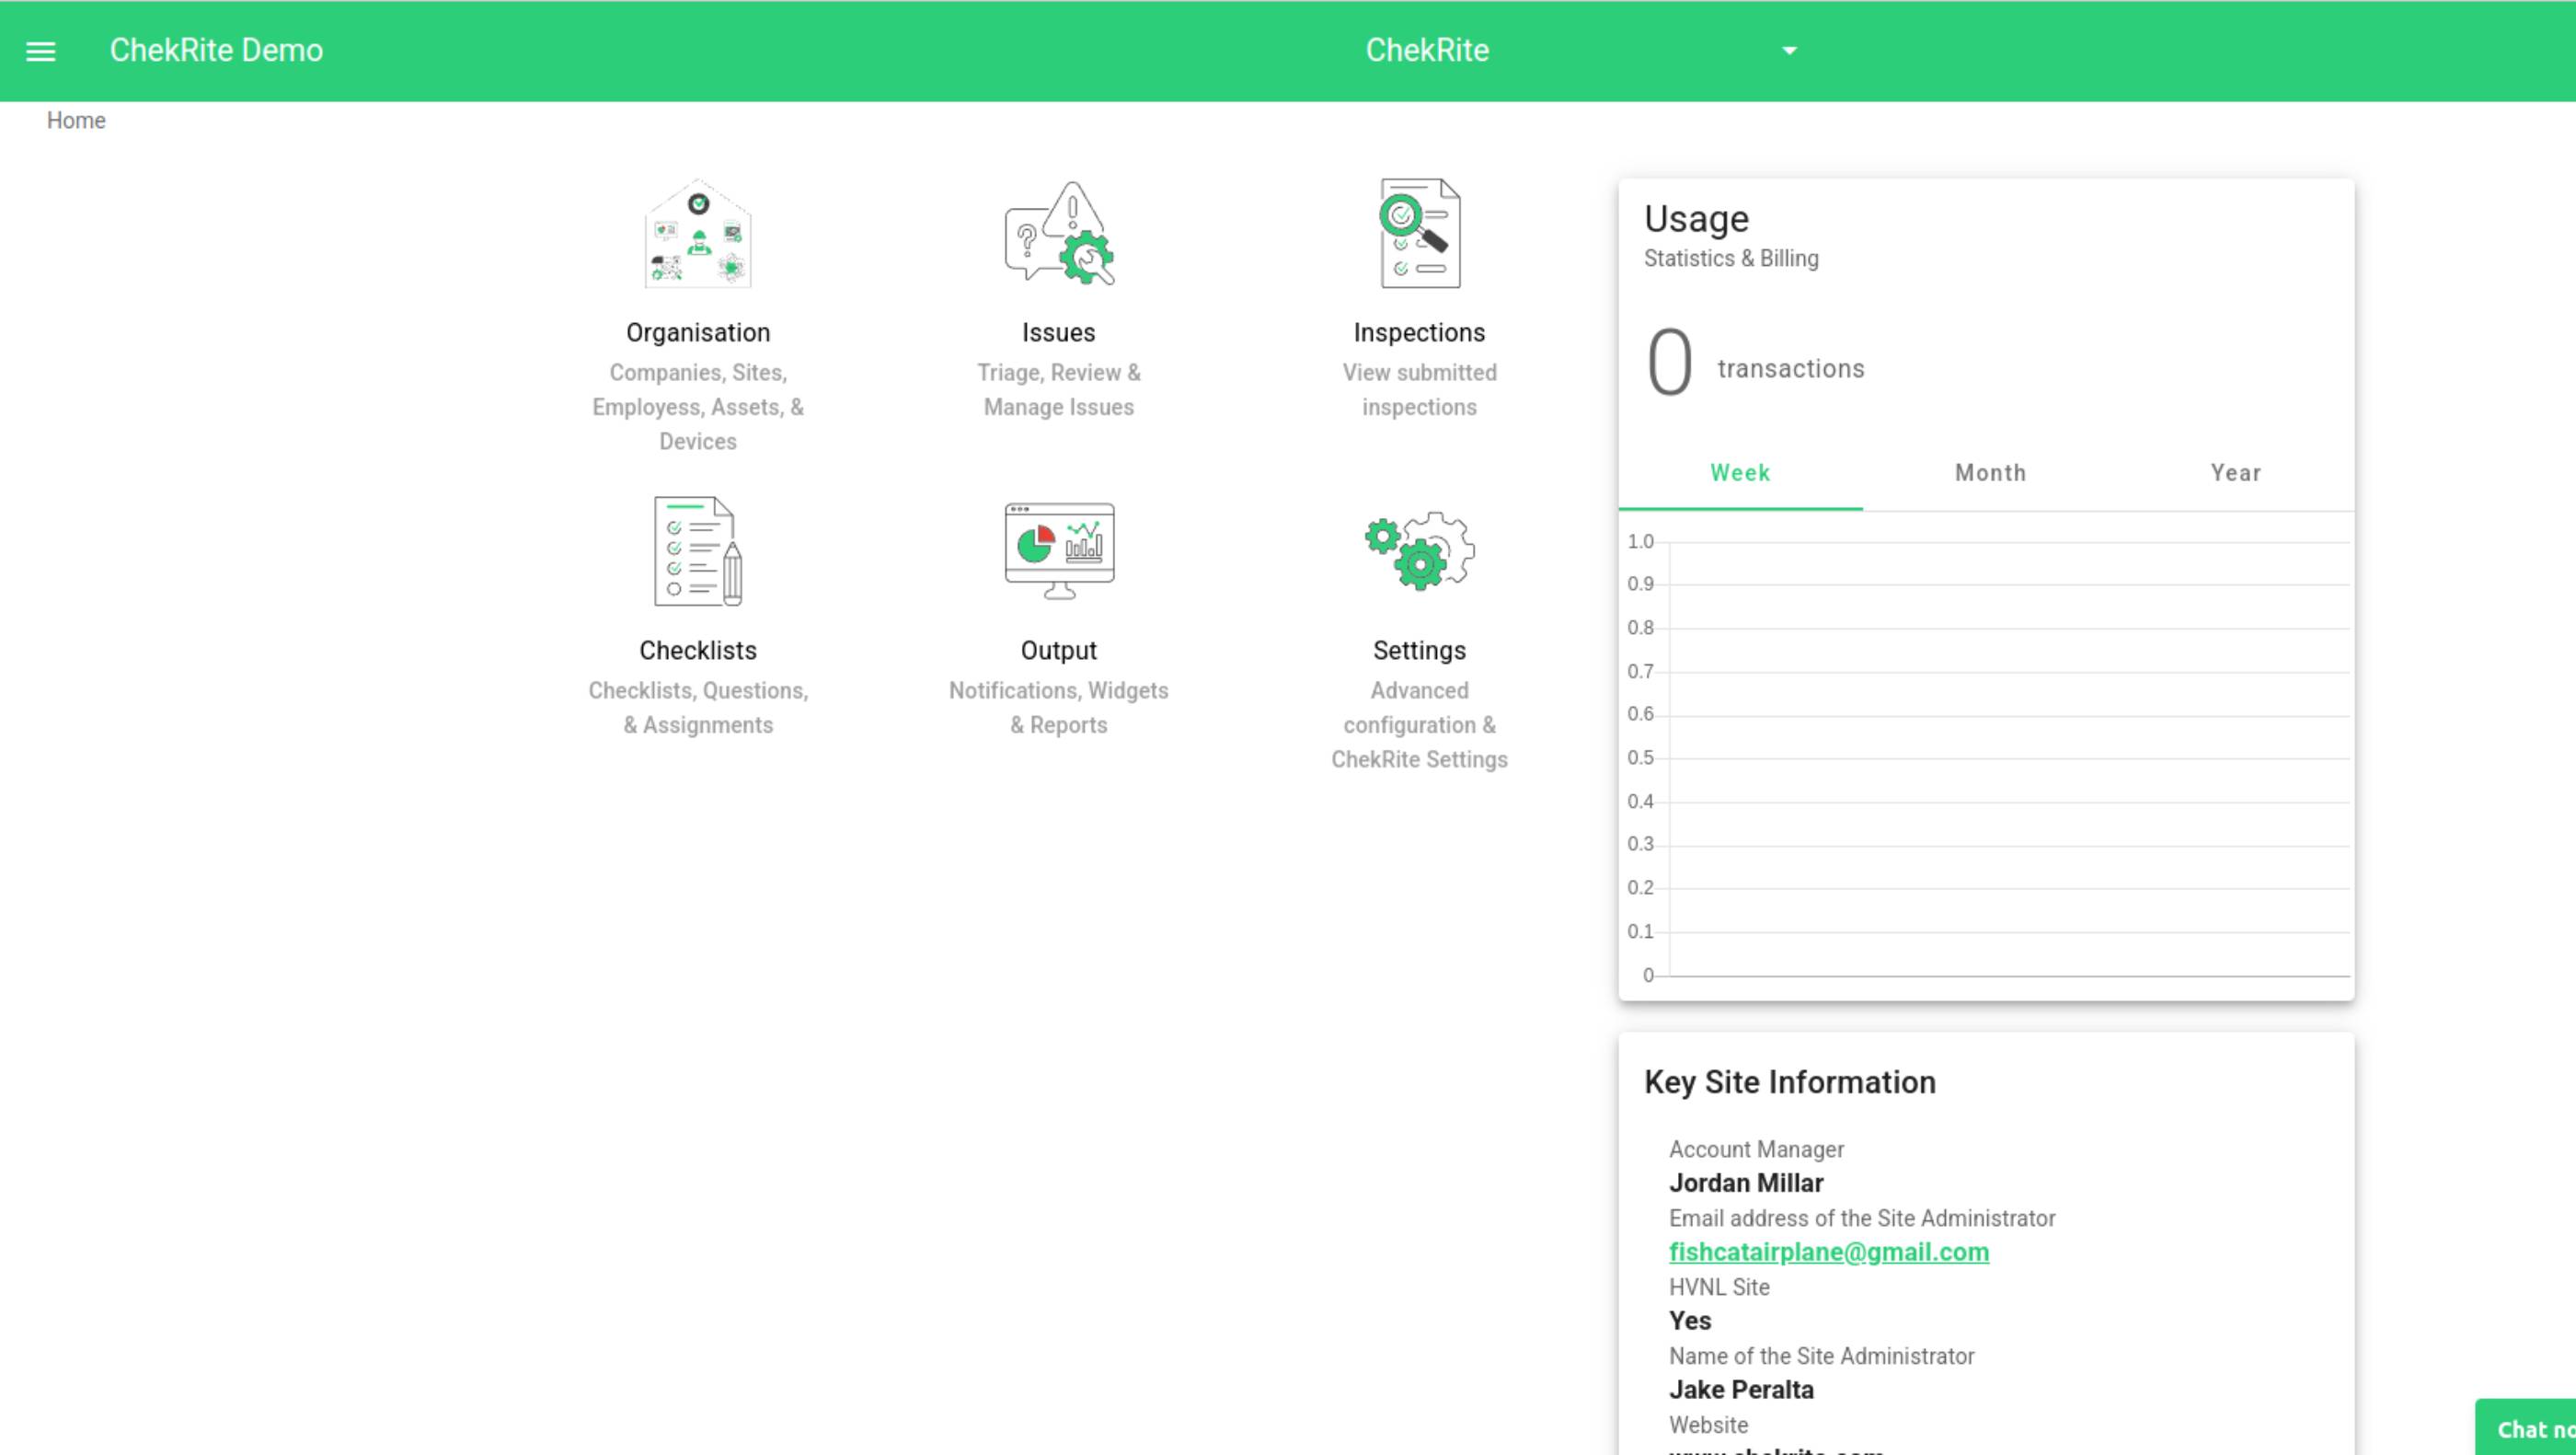Click the Jake Peralta administrator name
This screenshot has width=2576, height=1455.
1741,1390
